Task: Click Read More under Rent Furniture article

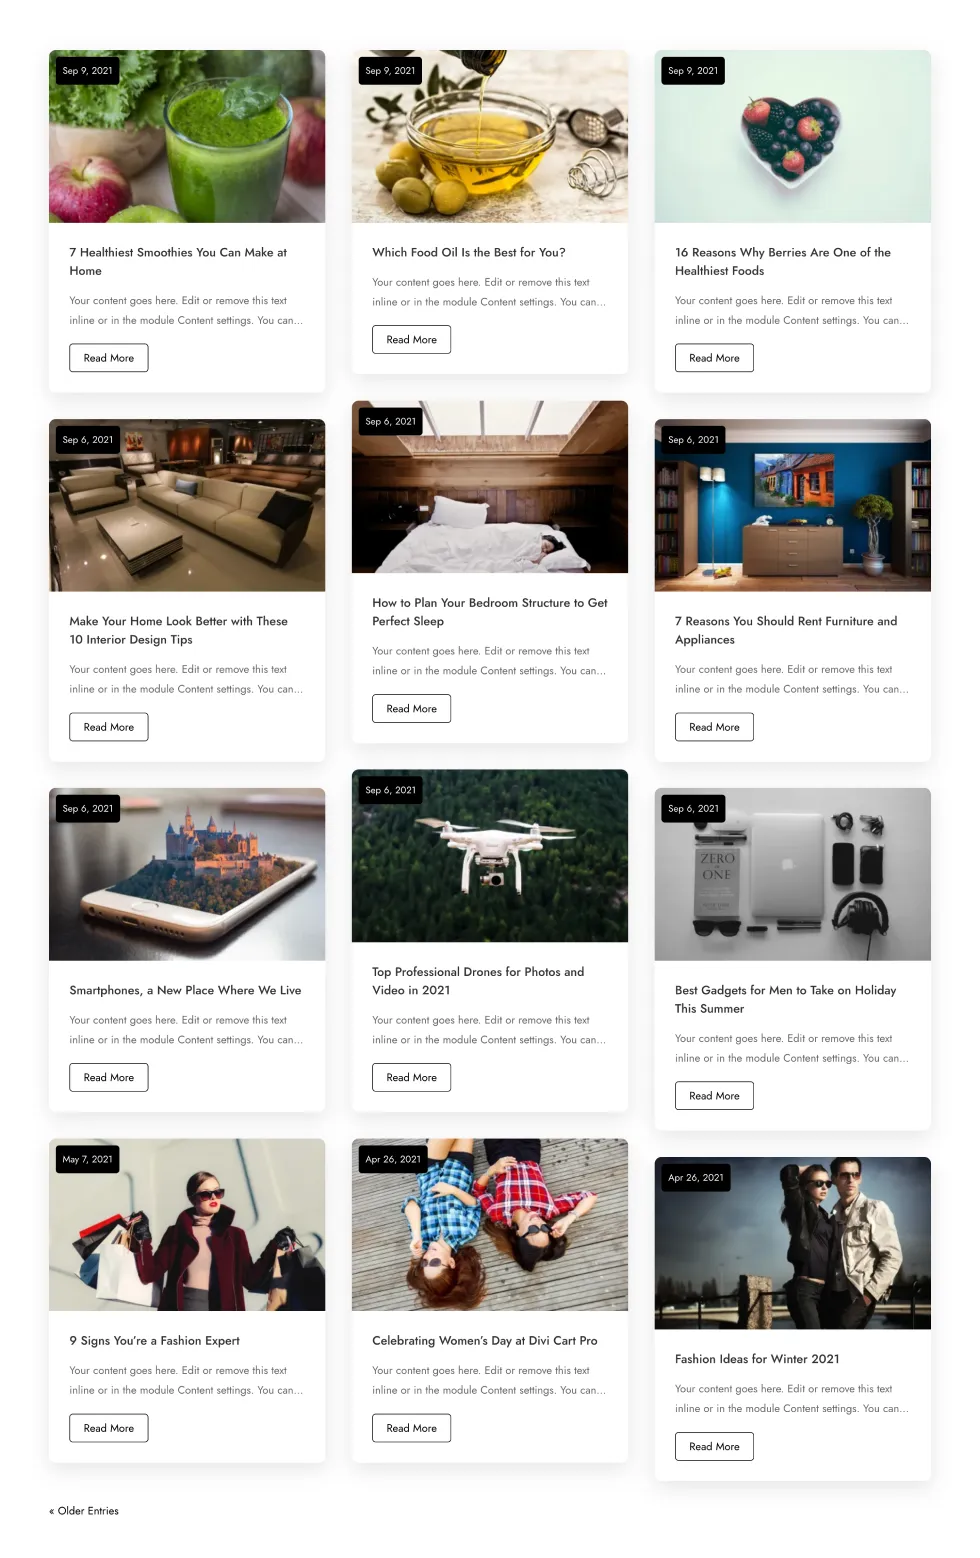Action: [714, 727]
